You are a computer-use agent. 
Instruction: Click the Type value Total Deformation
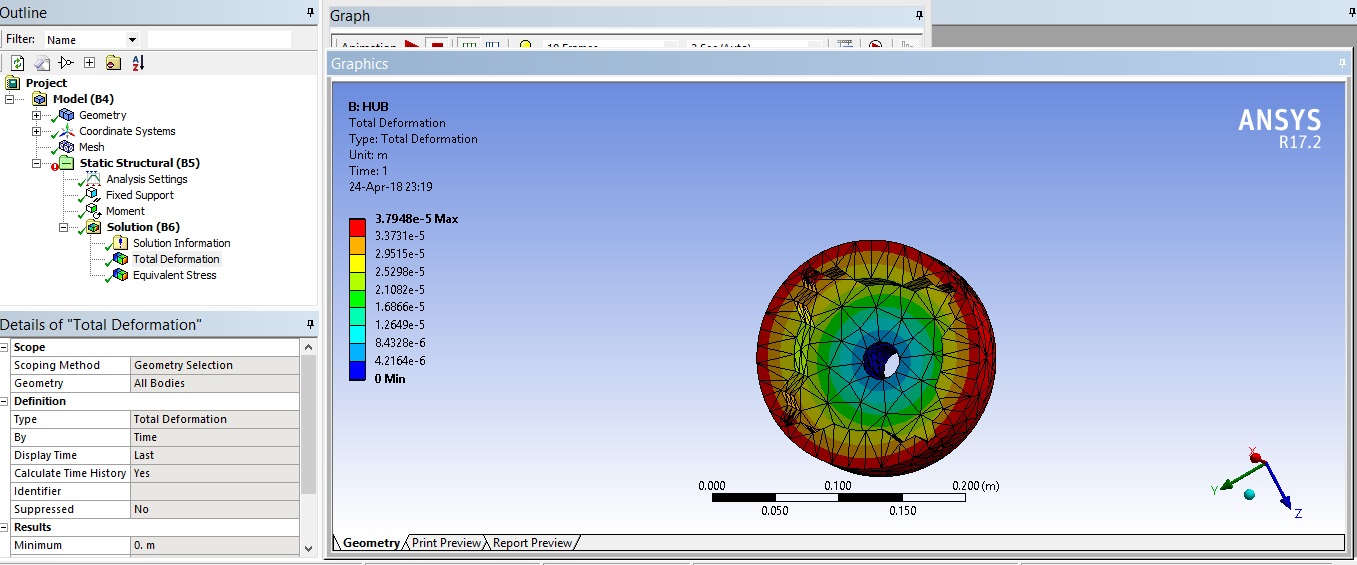tap(214, 419)
